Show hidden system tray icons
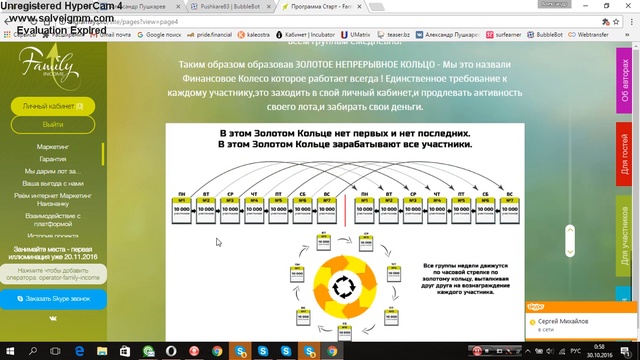 click(x=528, y=351)
